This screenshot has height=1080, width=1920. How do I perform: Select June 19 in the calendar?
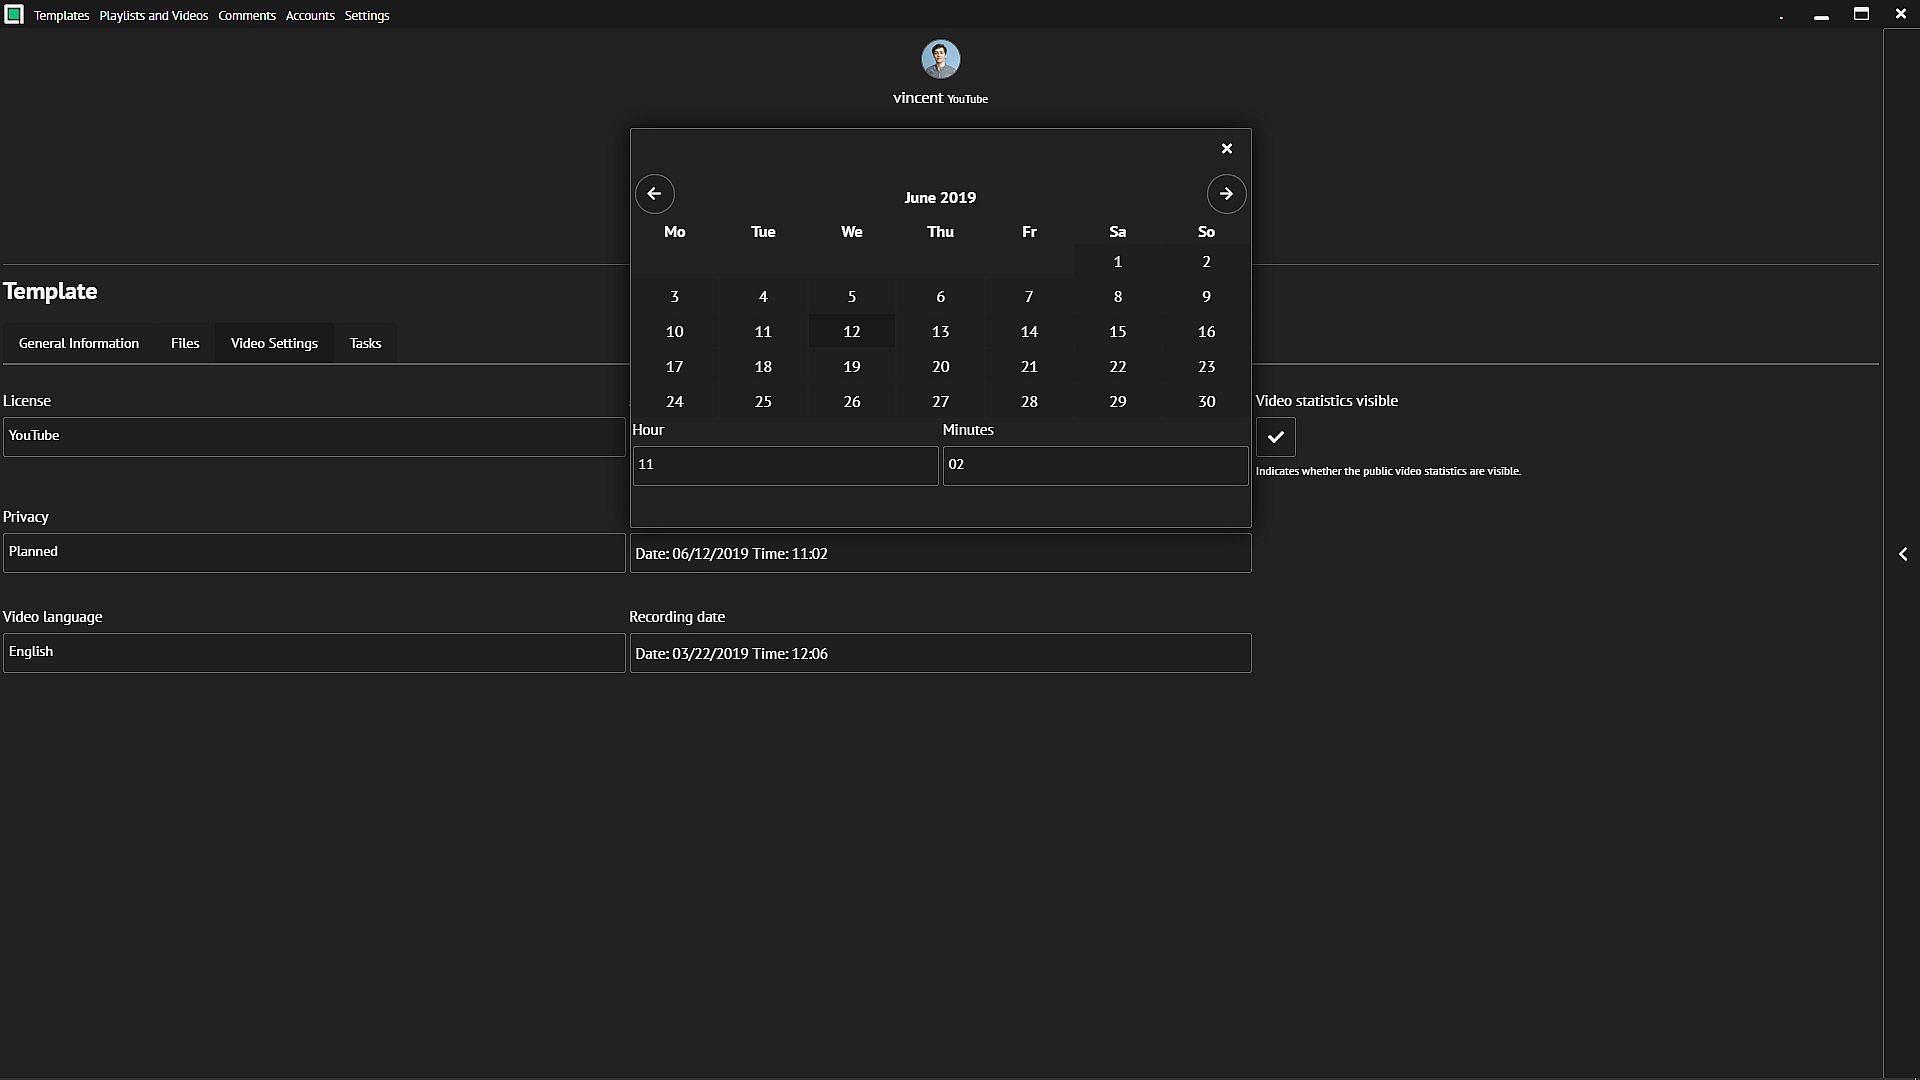pyautogui.click(x=851, y=367)
